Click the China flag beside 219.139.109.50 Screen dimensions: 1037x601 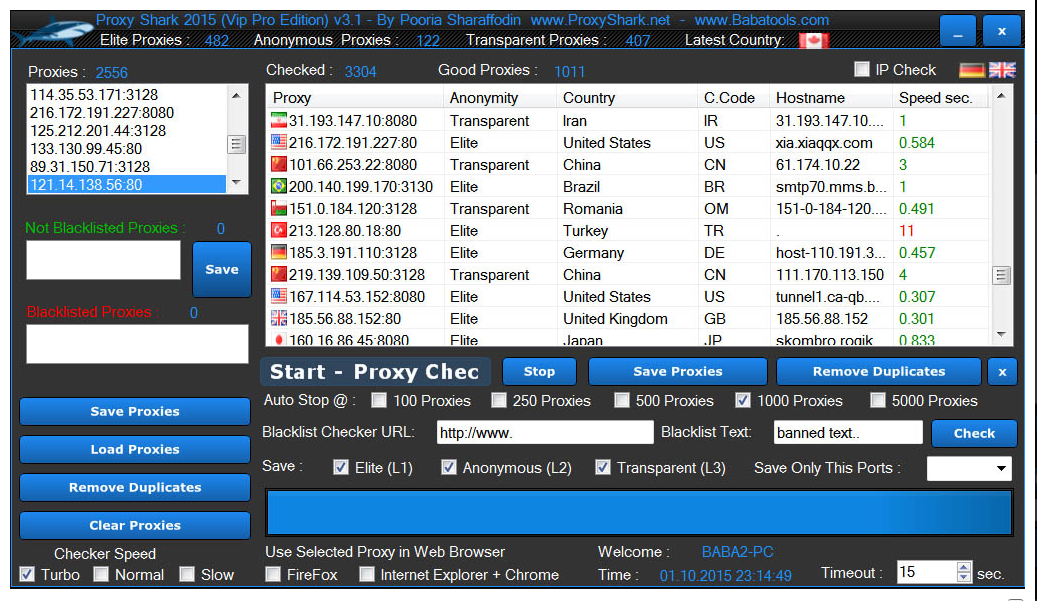point(279,274)
